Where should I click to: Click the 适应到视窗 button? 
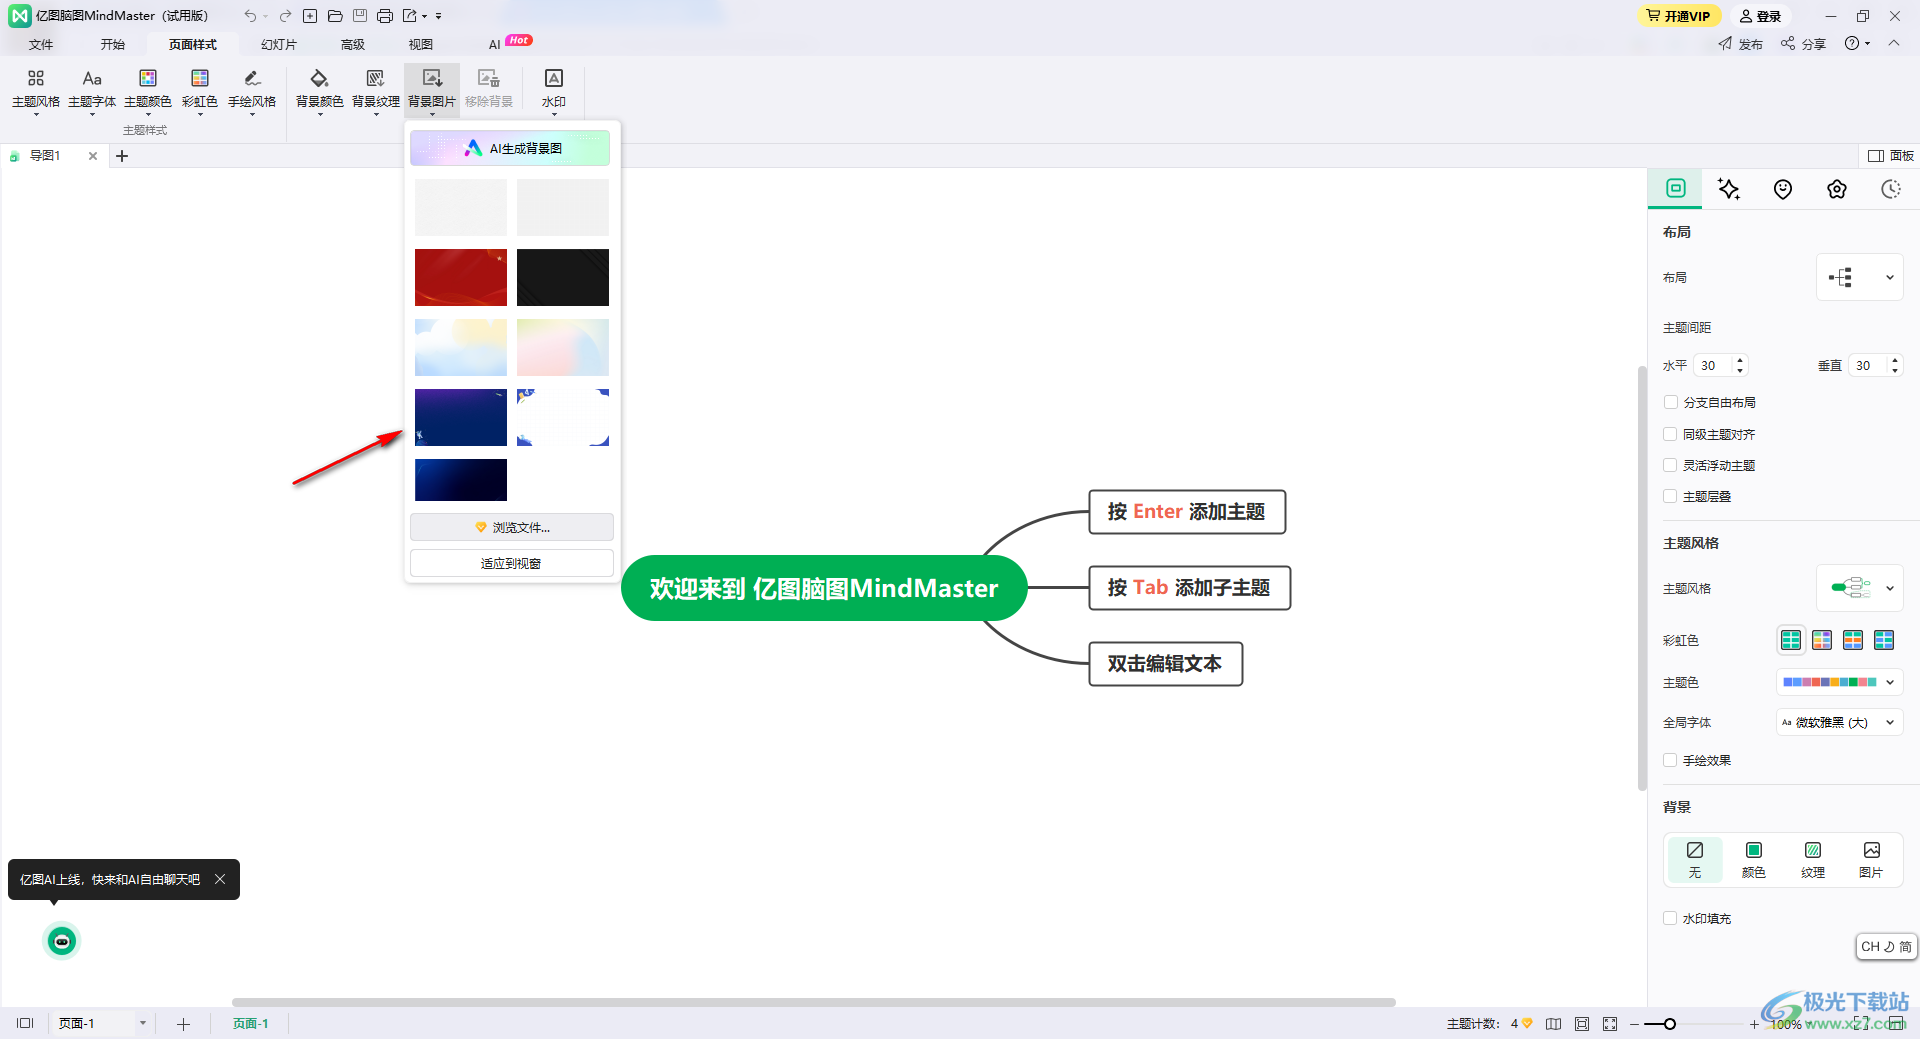512,563
